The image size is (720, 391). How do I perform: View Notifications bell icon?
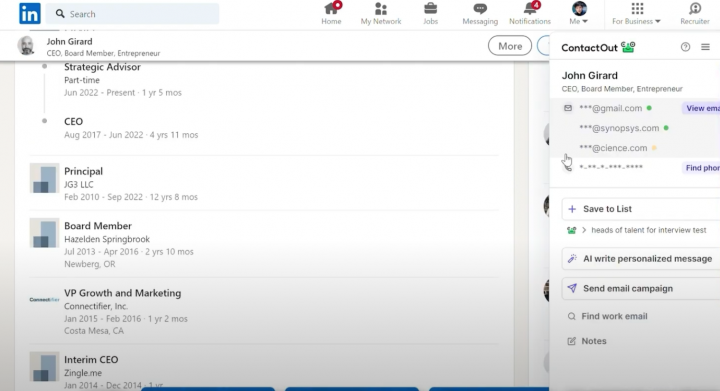[x=530, y=9]
